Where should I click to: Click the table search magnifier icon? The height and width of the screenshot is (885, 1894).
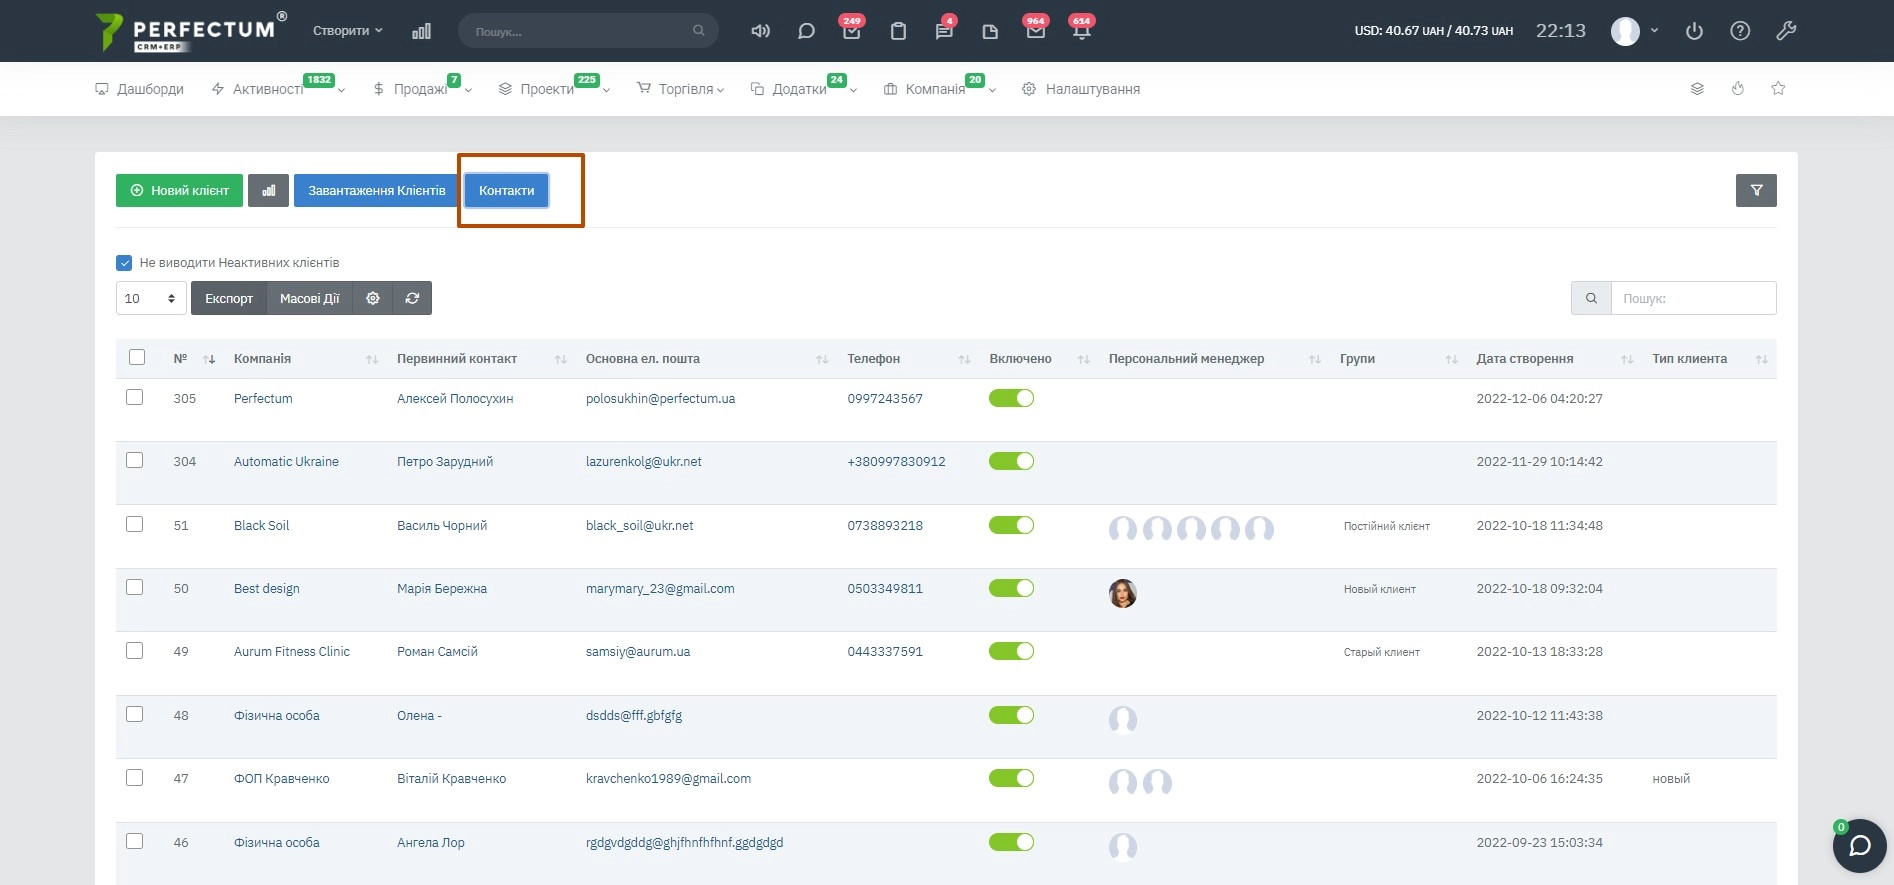[1591, 298]
